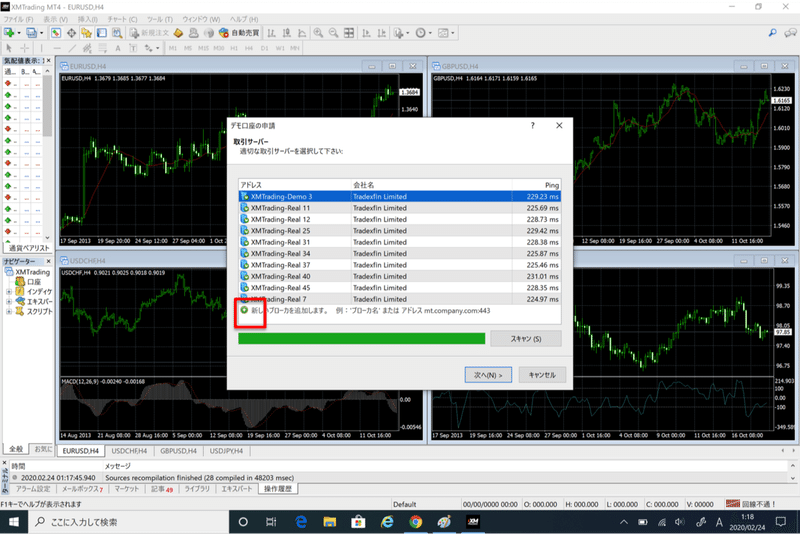The height and width of the screenshot is (534, 800).
Task: Toggle the Market Watch window icon
Action: [x=56, y=33]
